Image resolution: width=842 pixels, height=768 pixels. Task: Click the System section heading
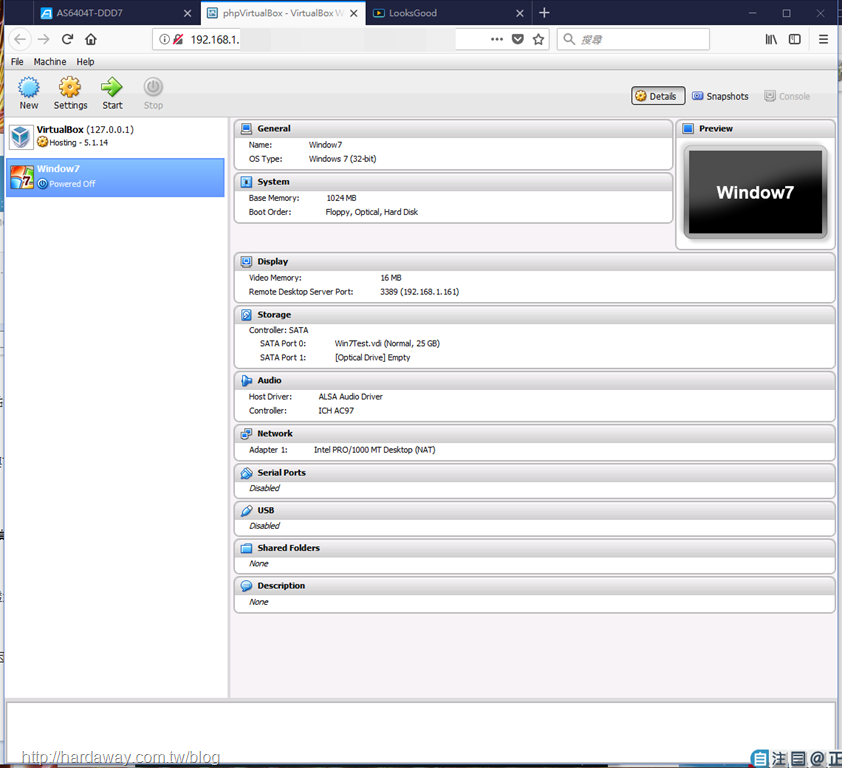[273, 182]
